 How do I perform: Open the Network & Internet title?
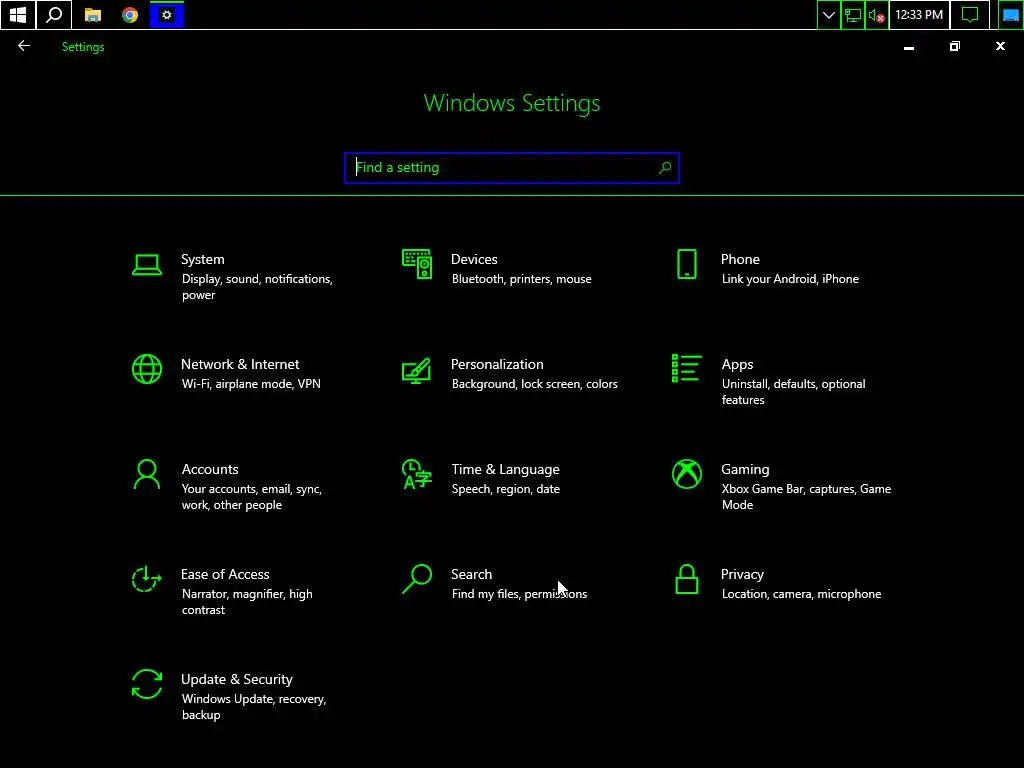240,364
